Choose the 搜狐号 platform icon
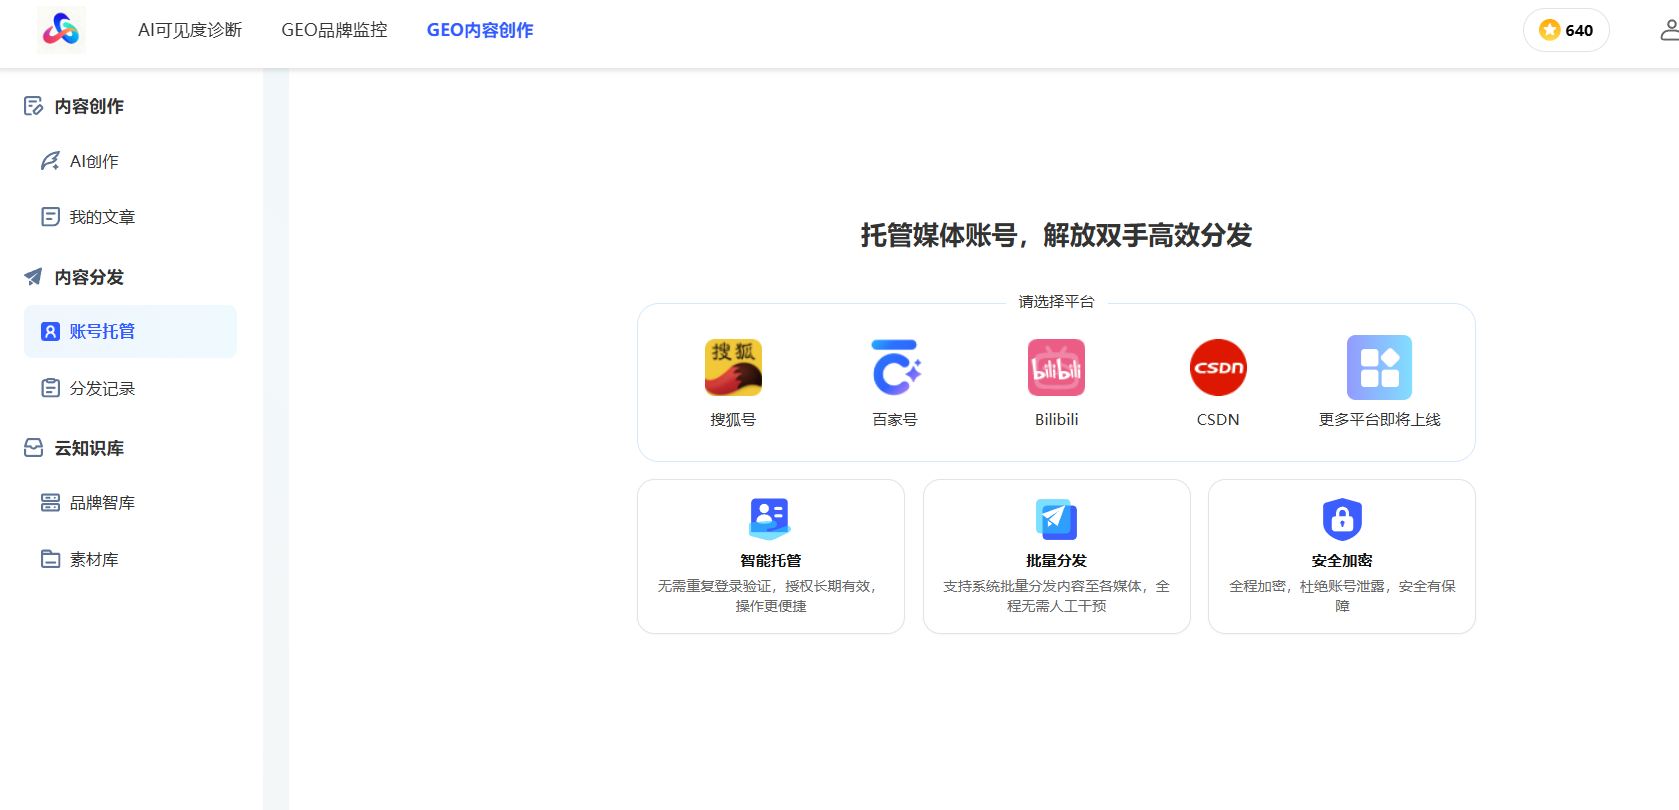The image size is (1679, 810). point(733,367)
